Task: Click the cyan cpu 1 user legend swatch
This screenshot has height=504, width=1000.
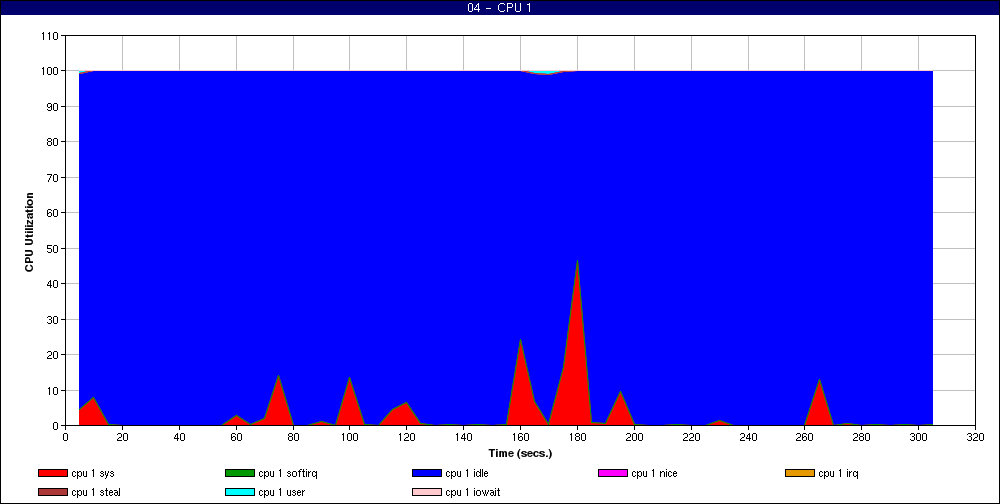Action: (x=239, y=492)
